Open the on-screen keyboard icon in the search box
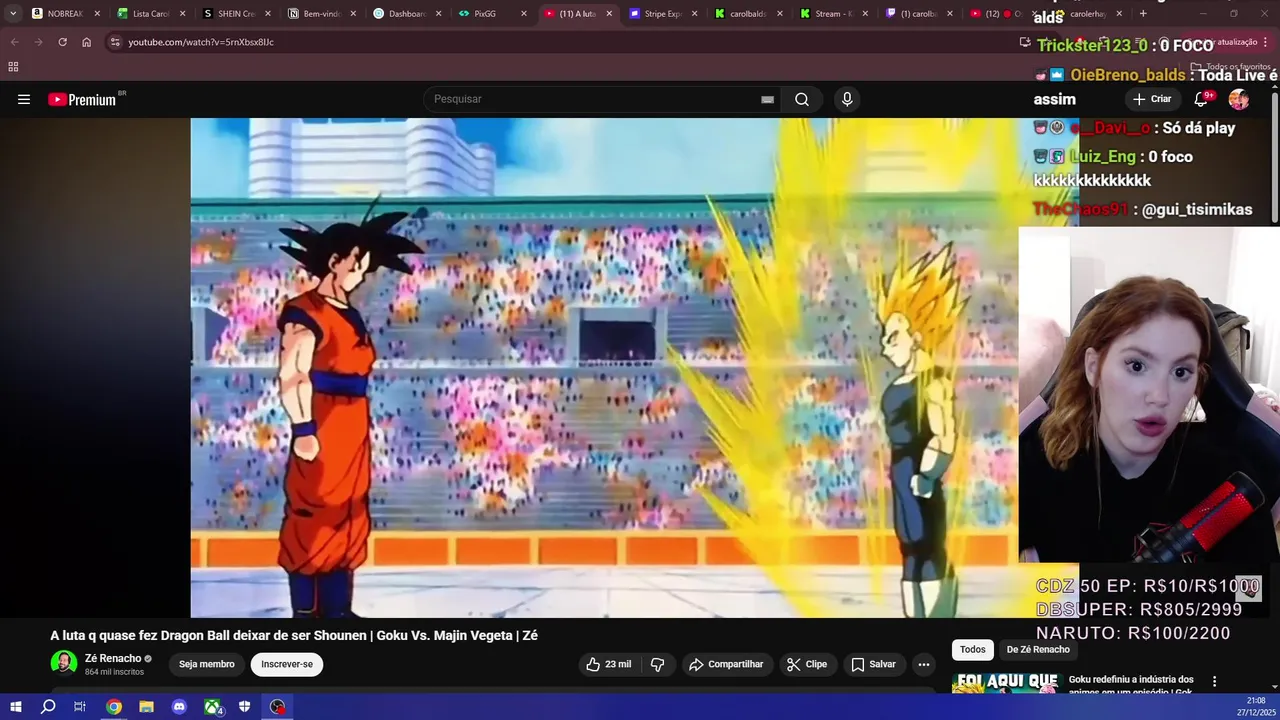1280x720 pixels. 767,99
